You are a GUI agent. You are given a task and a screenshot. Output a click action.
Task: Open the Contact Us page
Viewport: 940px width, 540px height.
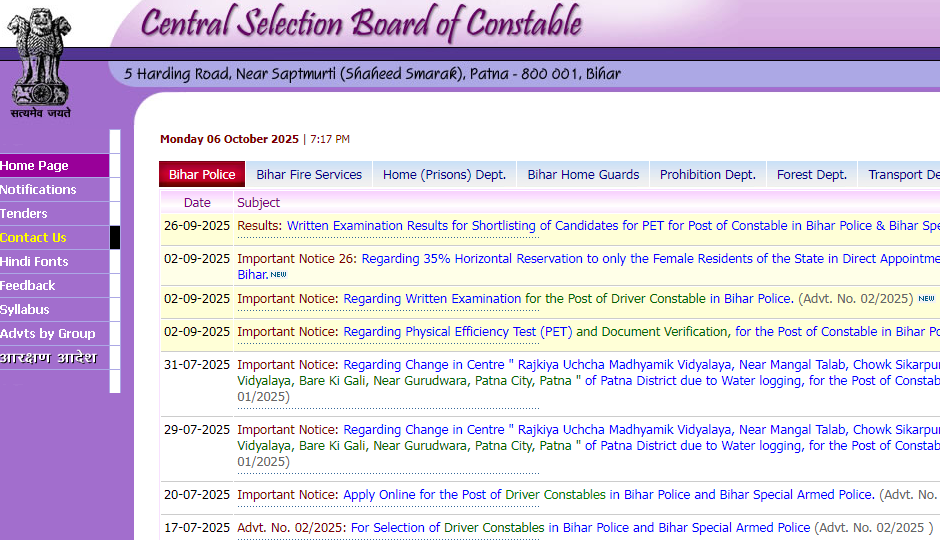pyautogui.click(x=33, y=238)
